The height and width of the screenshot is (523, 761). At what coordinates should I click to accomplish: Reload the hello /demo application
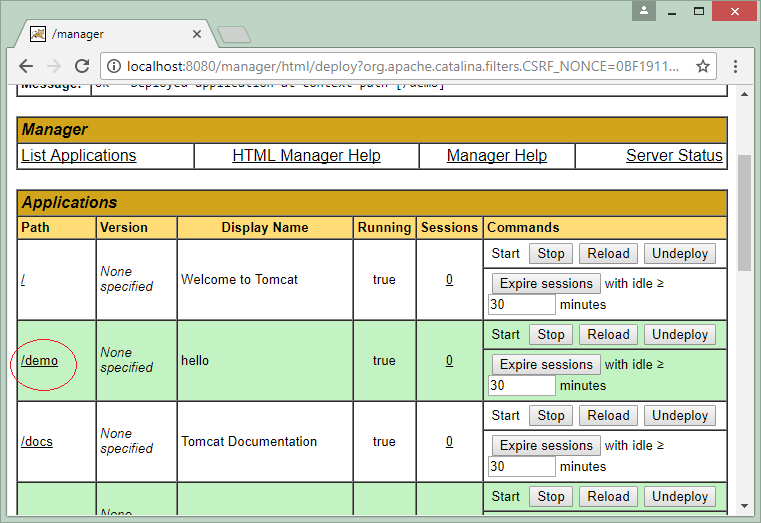pos(608,335)
